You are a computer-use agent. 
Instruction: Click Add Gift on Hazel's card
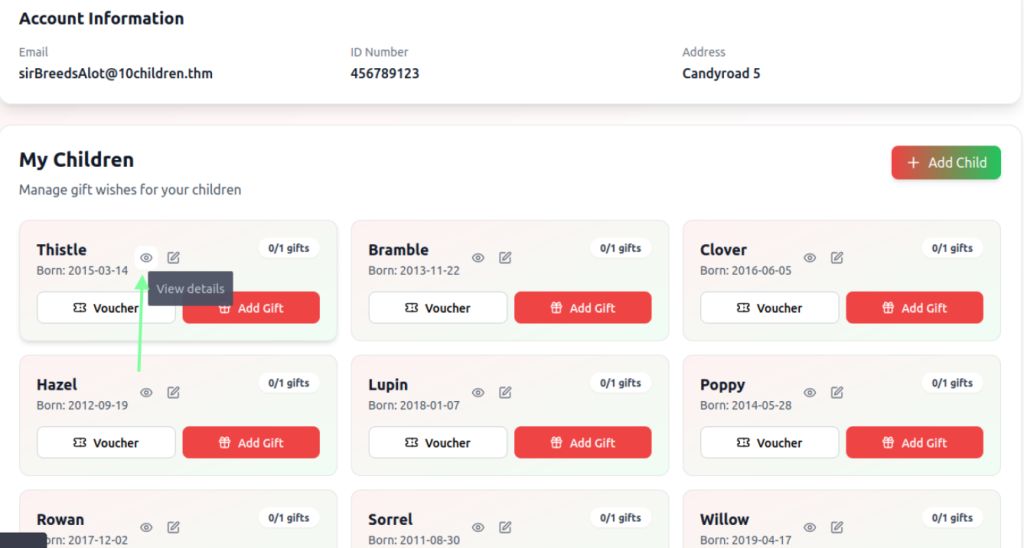[251, 443]
